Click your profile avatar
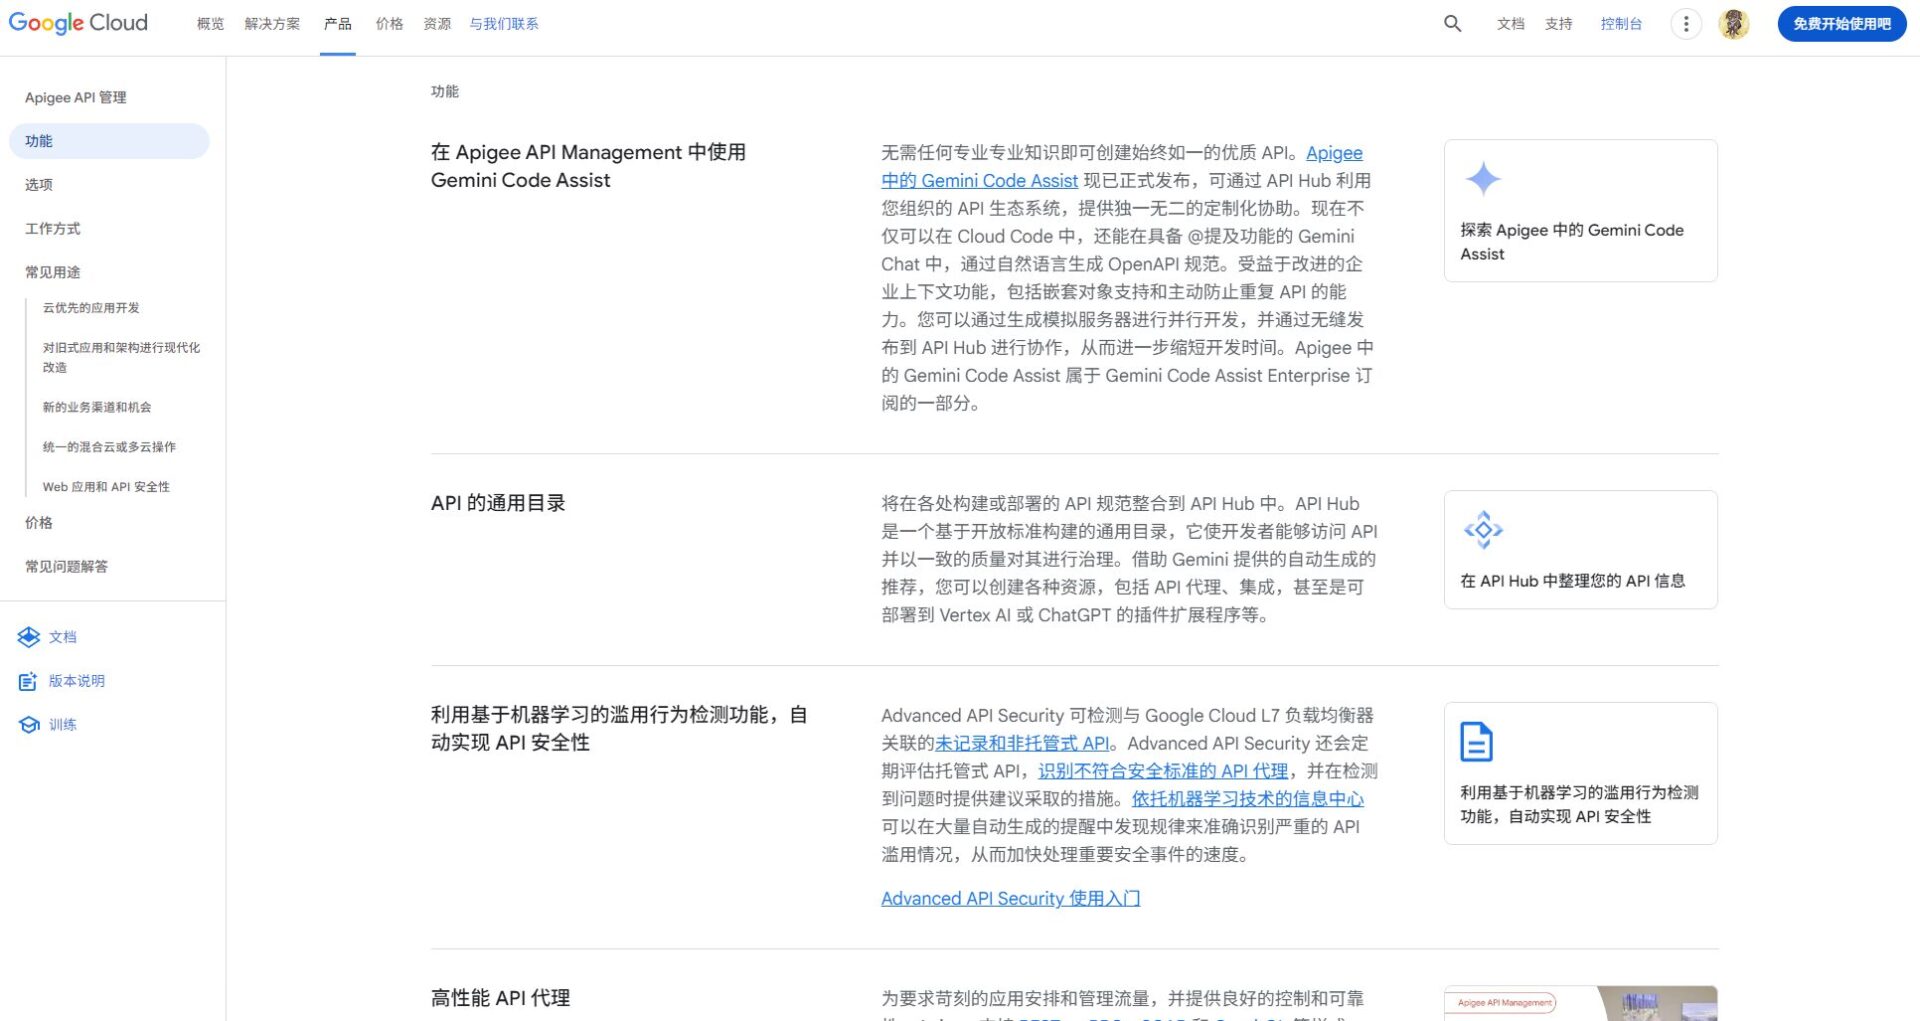 pos(1734,23)
